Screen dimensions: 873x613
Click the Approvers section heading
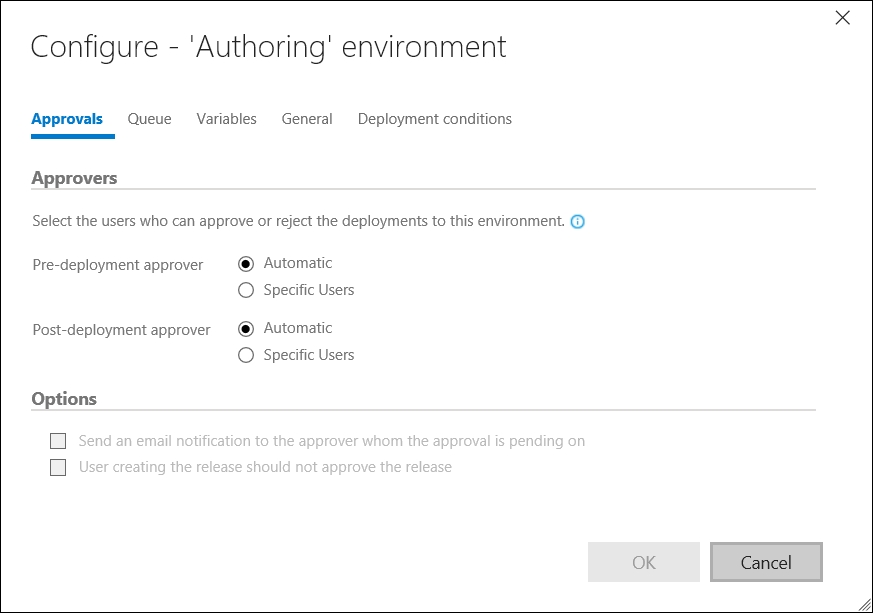click(74, 178)
